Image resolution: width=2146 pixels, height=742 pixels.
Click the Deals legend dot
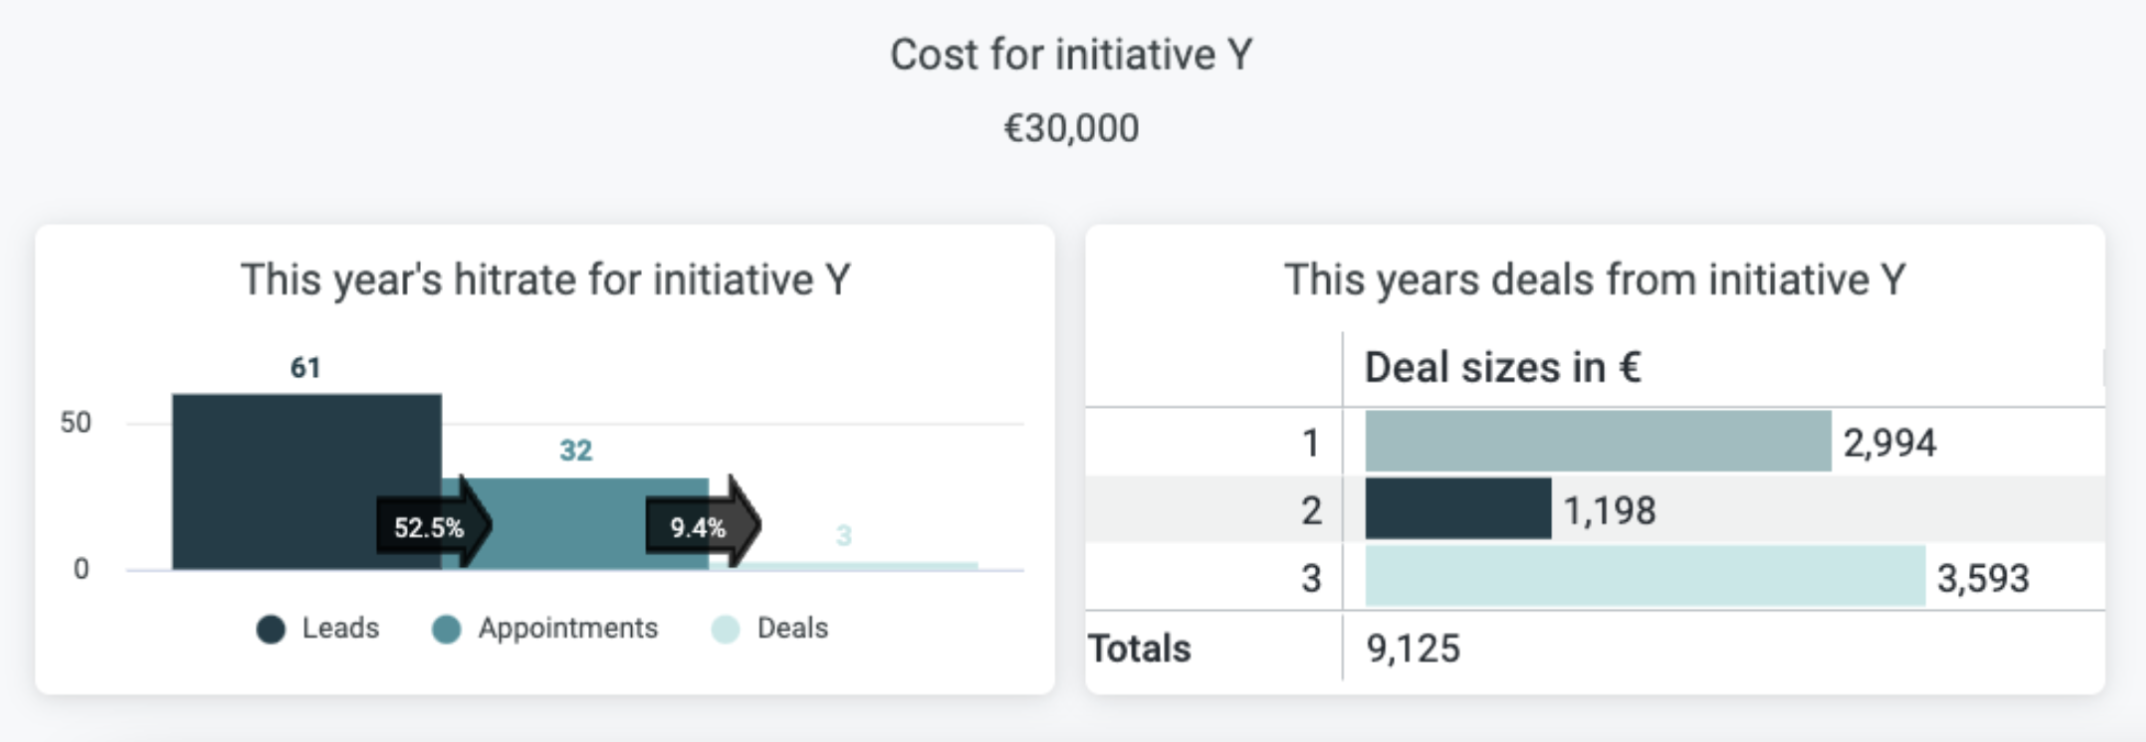click(x=725, y=629)
